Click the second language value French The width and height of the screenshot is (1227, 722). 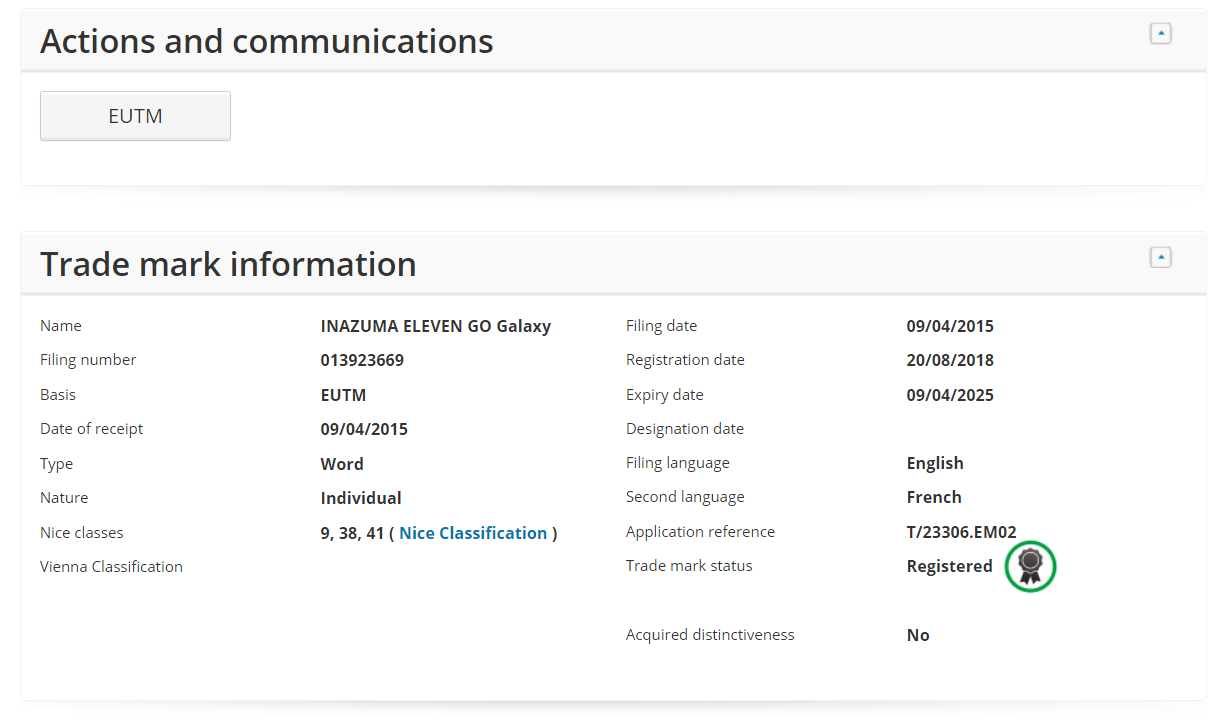click(934, 497)
